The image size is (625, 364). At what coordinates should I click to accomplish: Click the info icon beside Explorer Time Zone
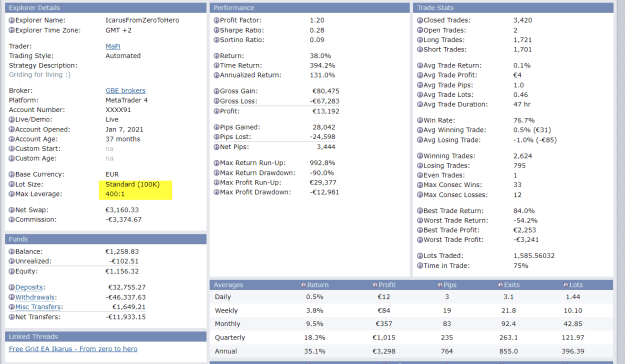pyautogui.click(x=12, y=30)
